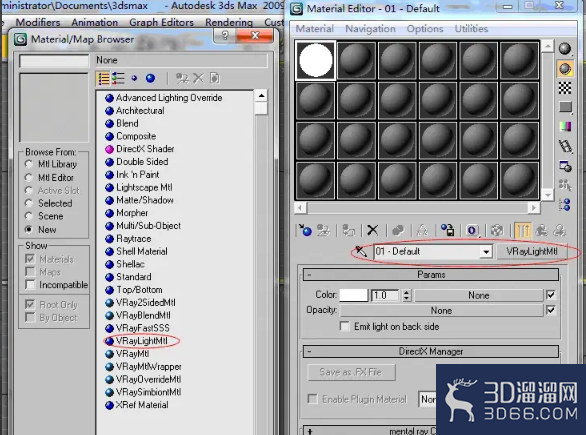The image size is (586, 435).
Task: Open Utilities menu in Material Editor
Action: tap(471, 29)
